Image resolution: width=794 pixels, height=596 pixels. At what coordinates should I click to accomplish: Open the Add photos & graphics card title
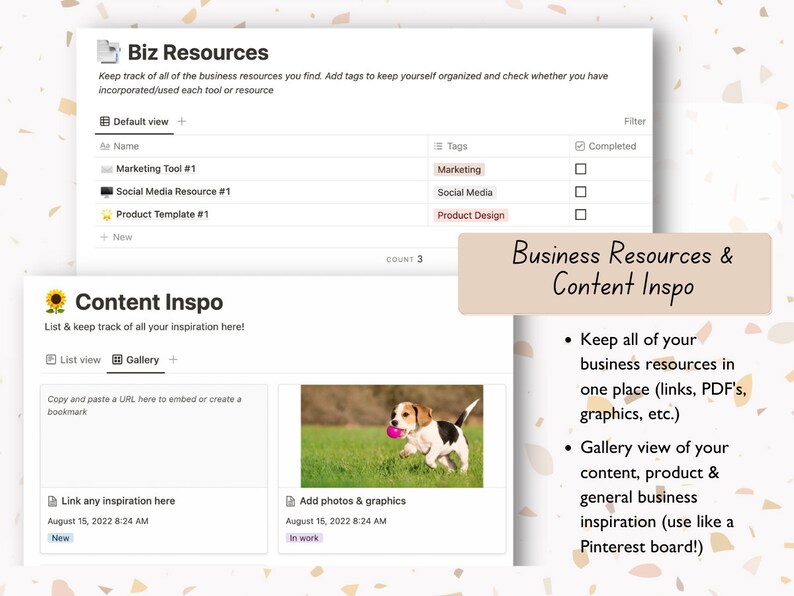[x=352, y=501]
